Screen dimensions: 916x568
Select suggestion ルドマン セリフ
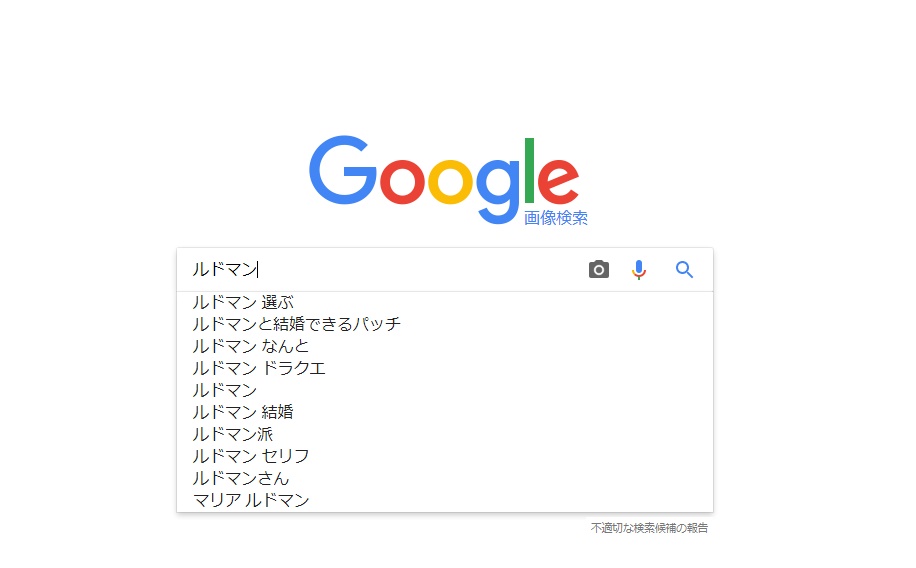[x=251, y=456]
